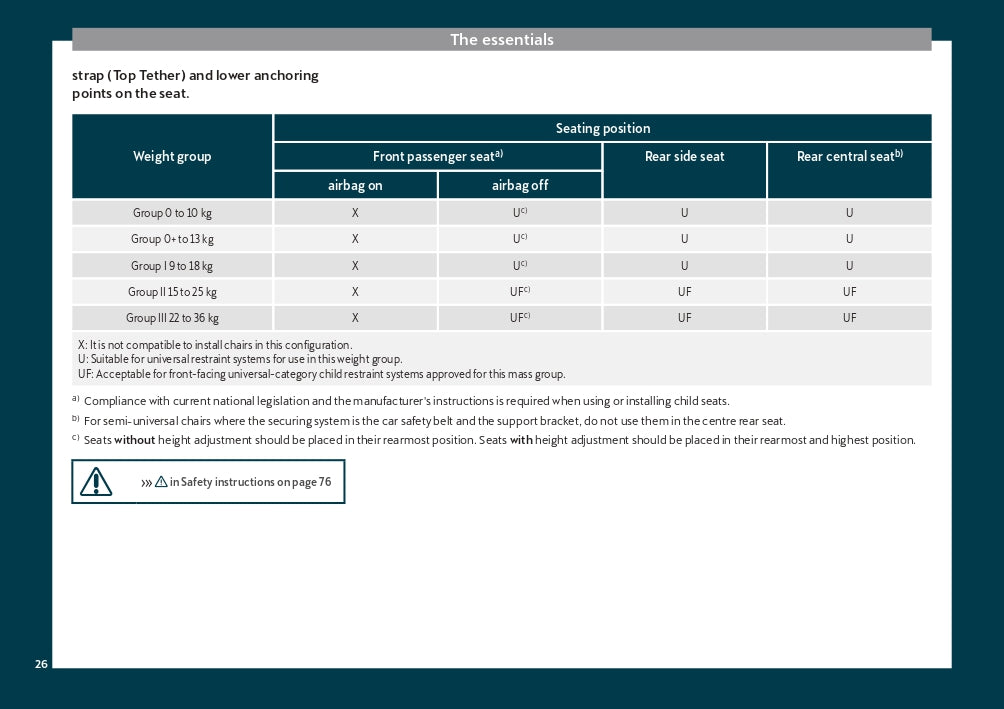Image resolution: width=1004 pixels, height=709 pixels.
Task: Click the "Group III 22 to 36 kg" row label
Action: pyautogui.click(x=172, y=318)
